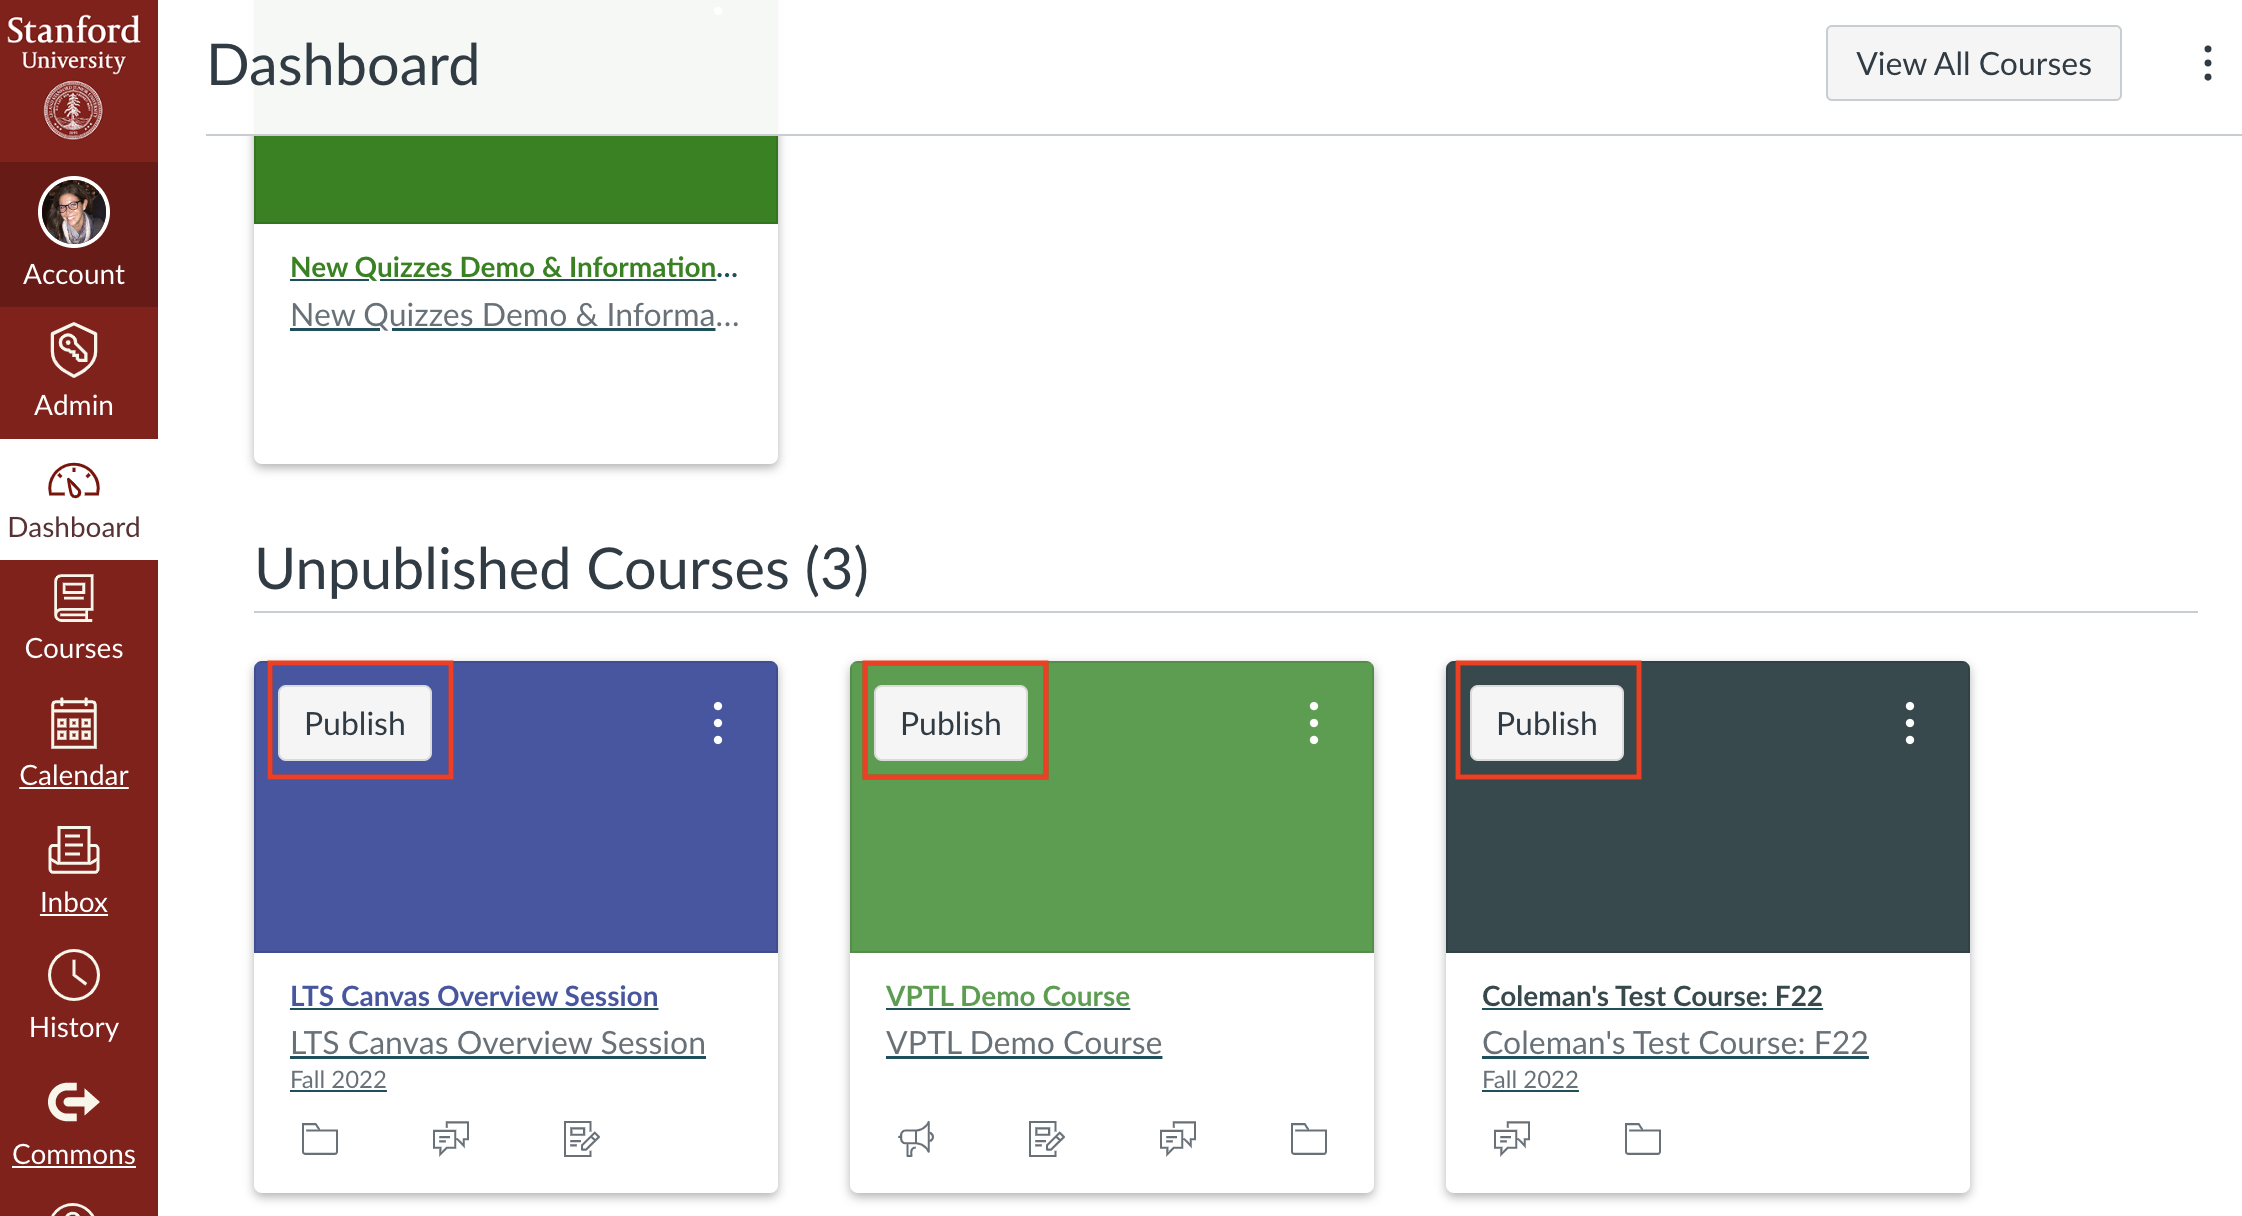Click the Admin shield icon in sidebar

(x=74, y=350)
